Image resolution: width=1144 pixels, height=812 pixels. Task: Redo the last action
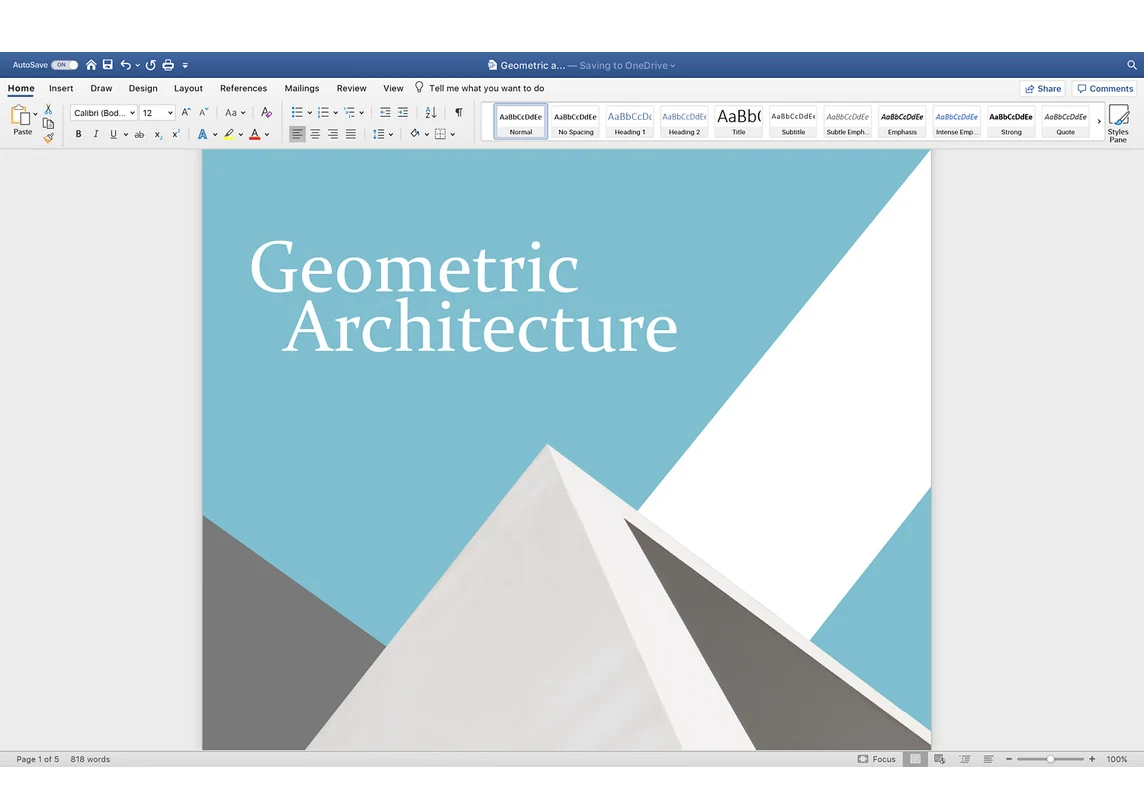pyautogui.click(x=151, y=65)
